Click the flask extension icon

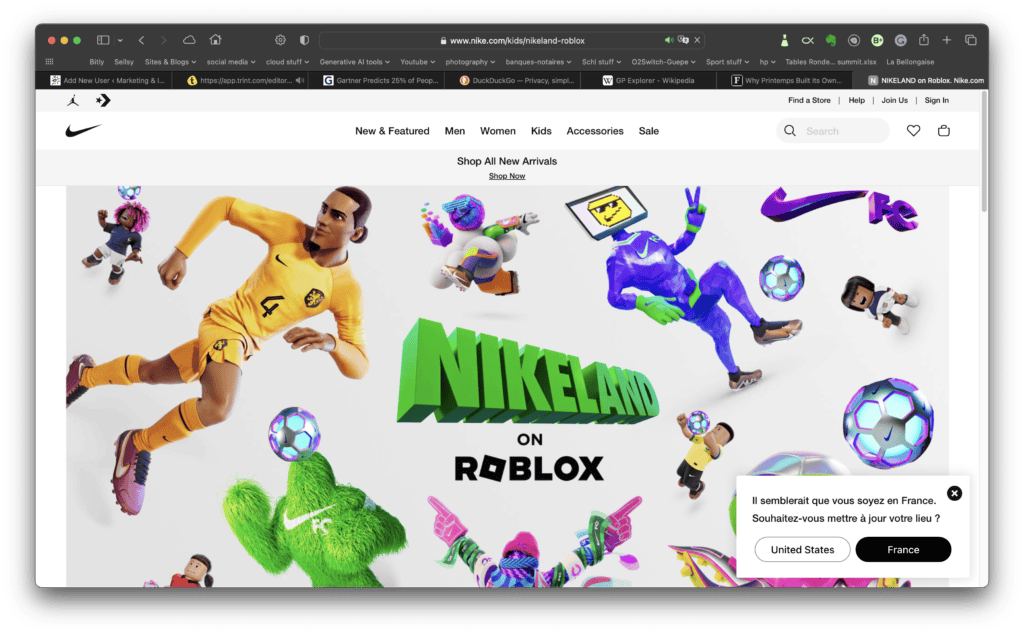[x=784, y=40]
